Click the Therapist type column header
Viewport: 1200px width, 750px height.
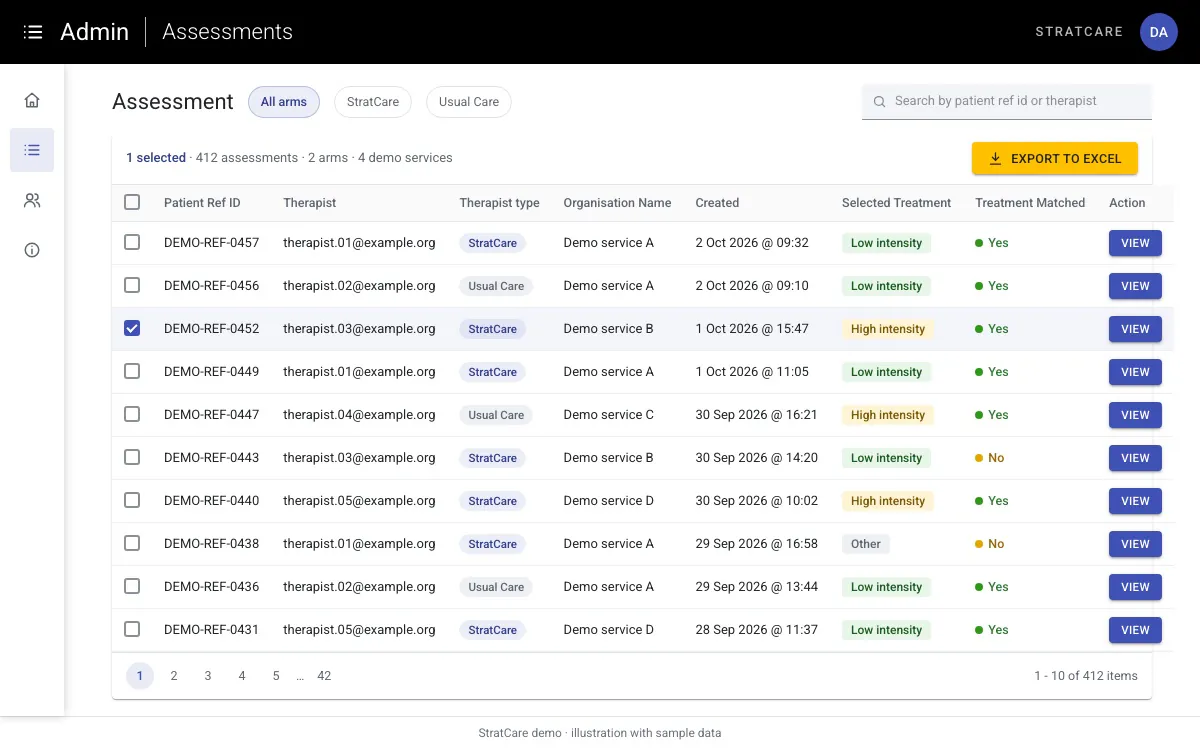pos(499,203)
